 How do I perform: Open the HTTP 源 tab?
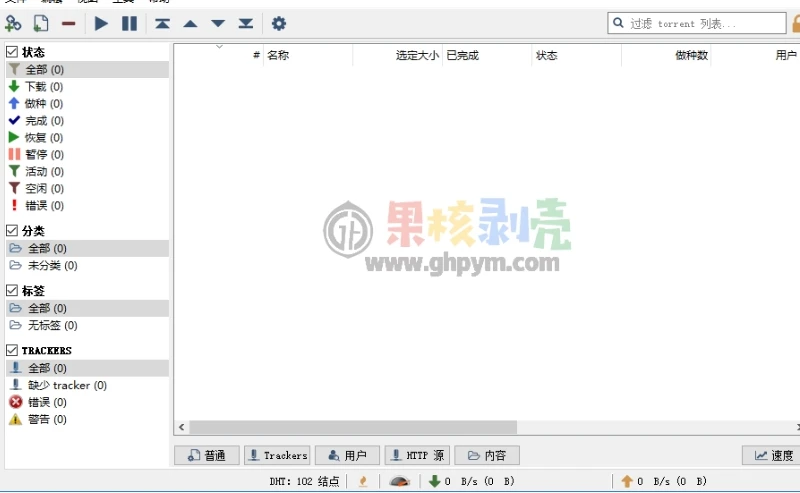pyautogui.click(x=417, y=455)
